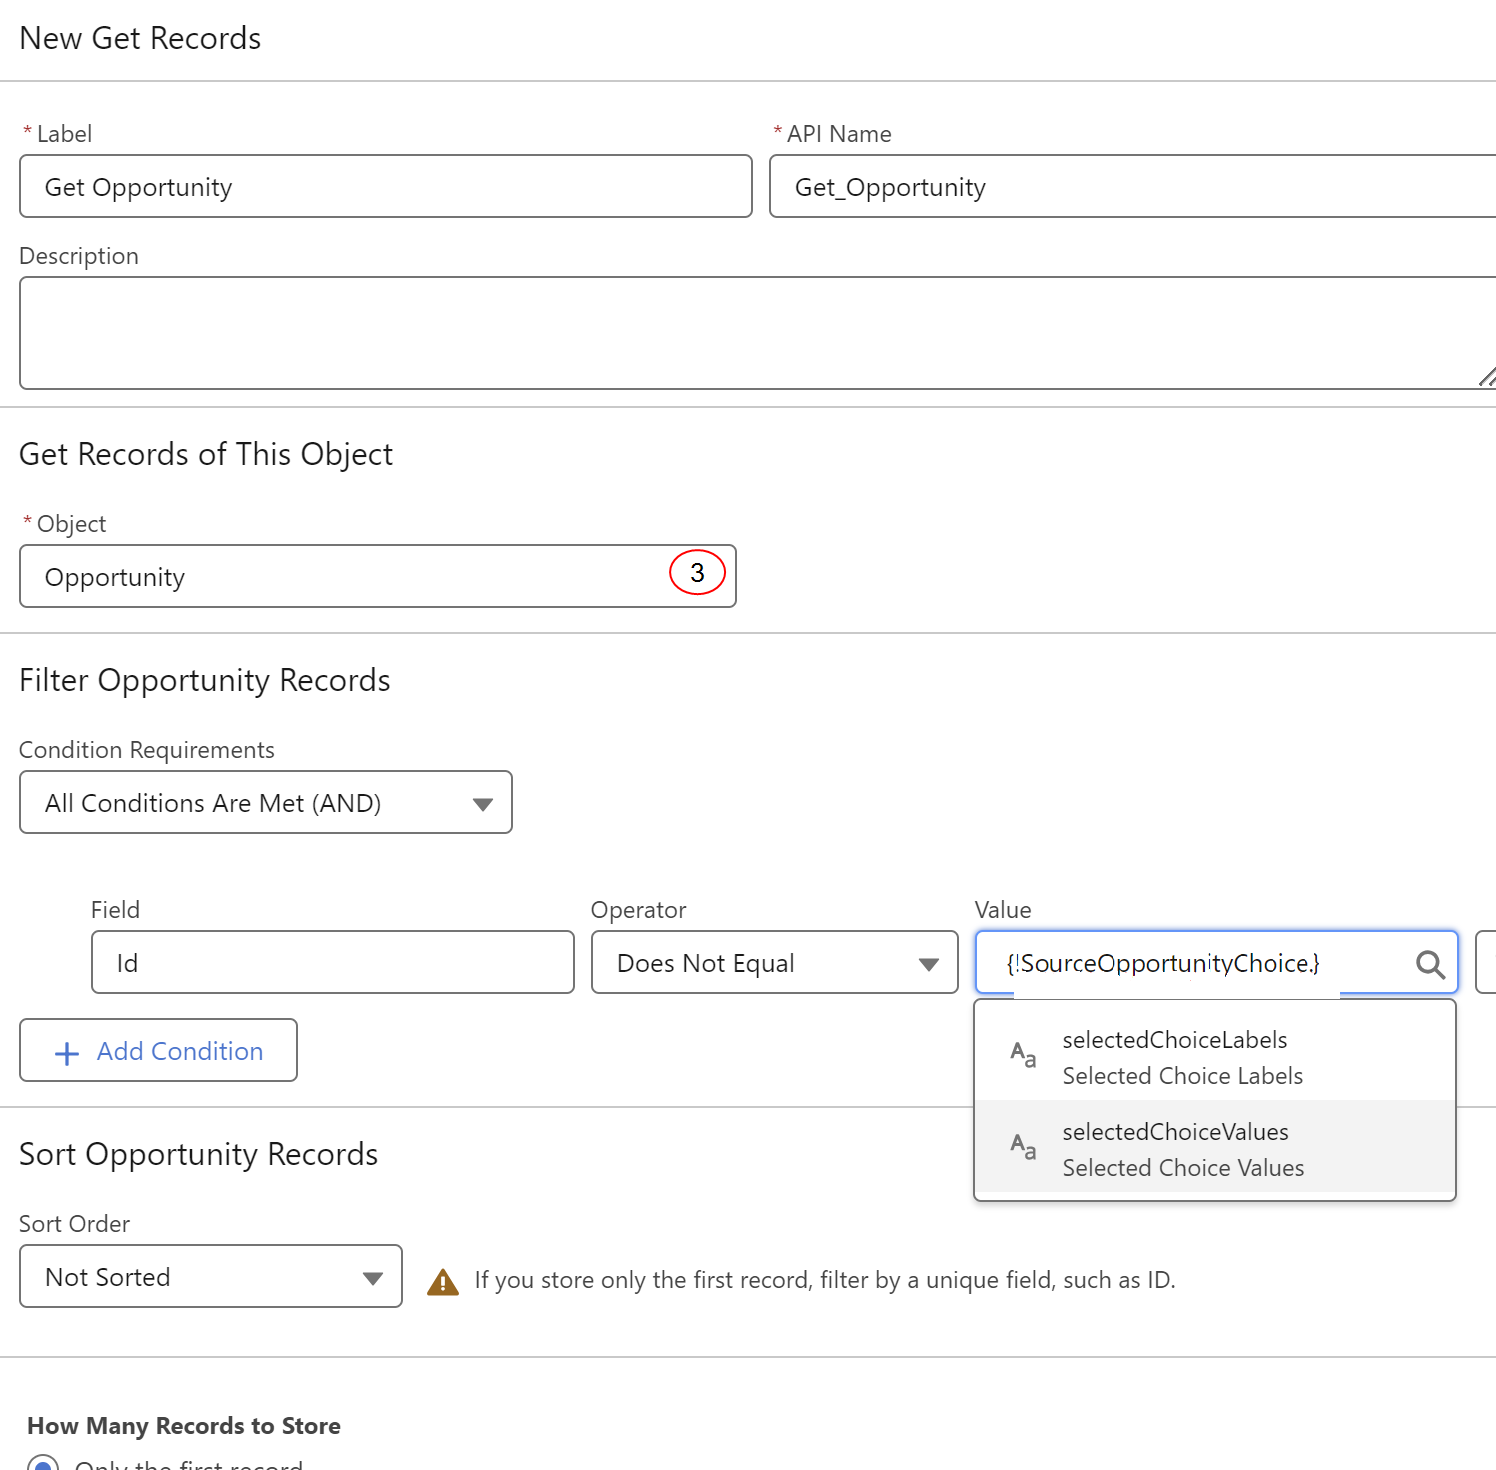
Task: Select the 'Only the first record' radio button
Action: click(43, 1463)
